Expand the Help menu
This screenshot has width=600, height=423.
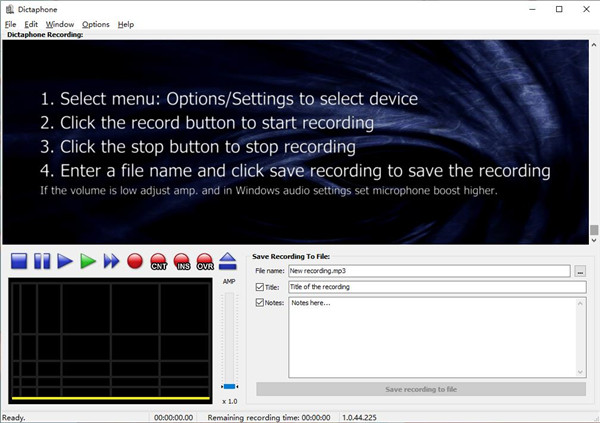point(125,24)
